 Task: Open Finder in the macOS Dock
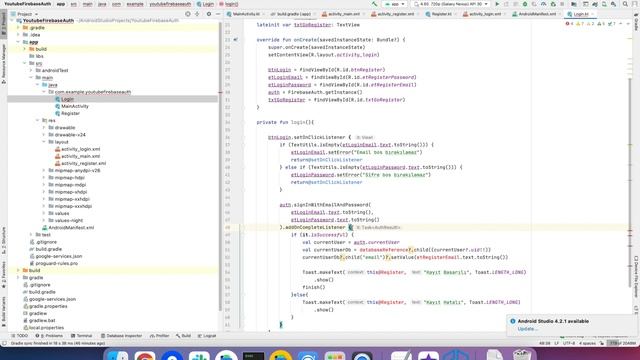[117, 356]
